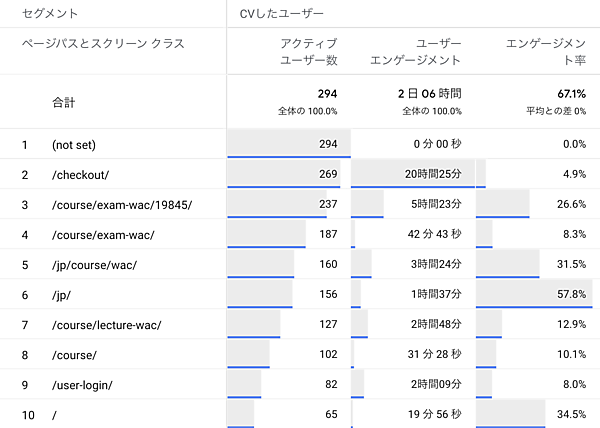Click the エンゲージメント率 column header
Viewport: 600px width, 428px height.
pyautogui.click(x=546, y=51)
